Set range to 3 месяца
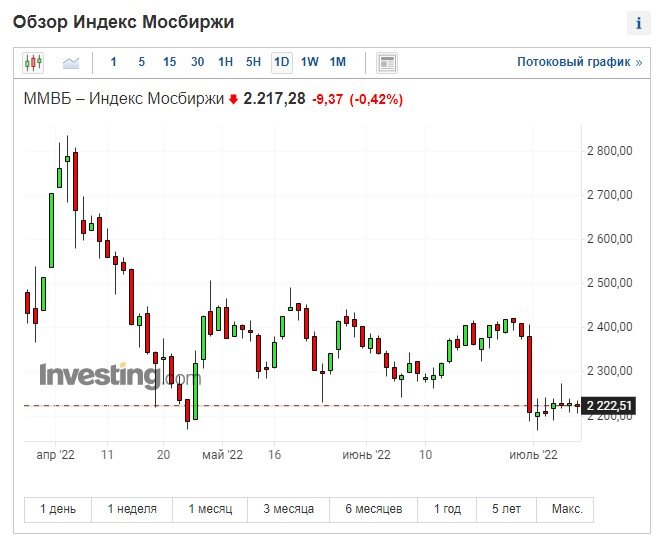The height and width of the screenshot is (548, 666). pyautogui.click(x=288, y=509)
